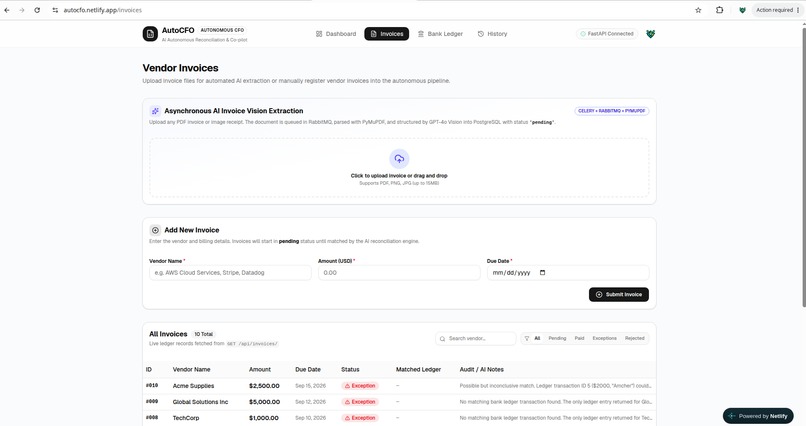Open date picker calendar icon
The height and width of the screenshot is (426, 806).
542,273
